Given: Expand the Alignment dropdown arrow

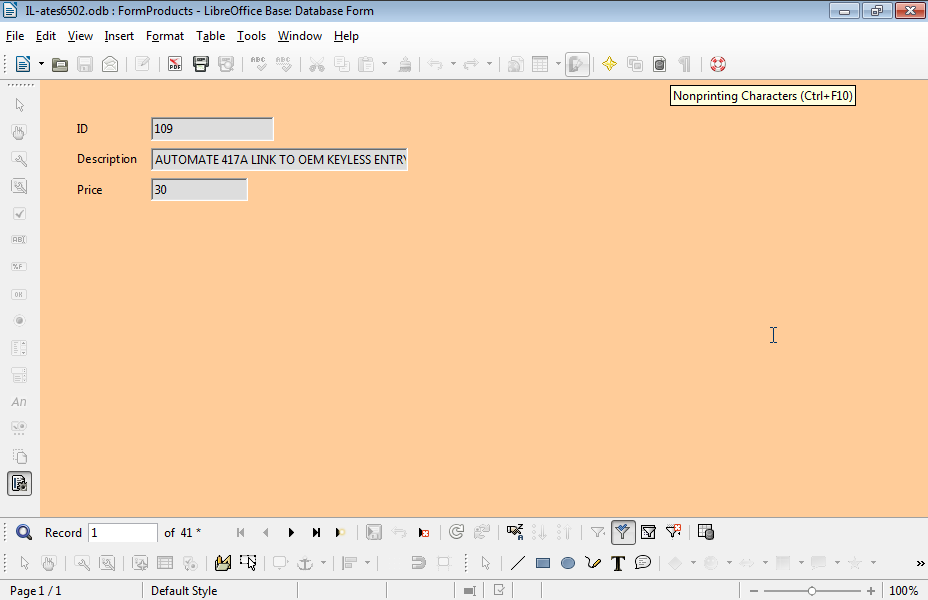Looking at the screenshot, I should [368, 563].
